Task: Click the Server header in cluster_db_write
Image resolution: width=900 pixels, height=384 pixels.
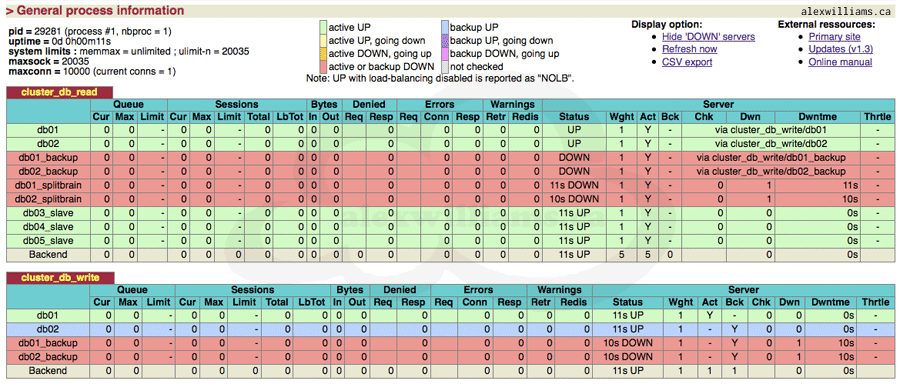Action: pos(744,290)
